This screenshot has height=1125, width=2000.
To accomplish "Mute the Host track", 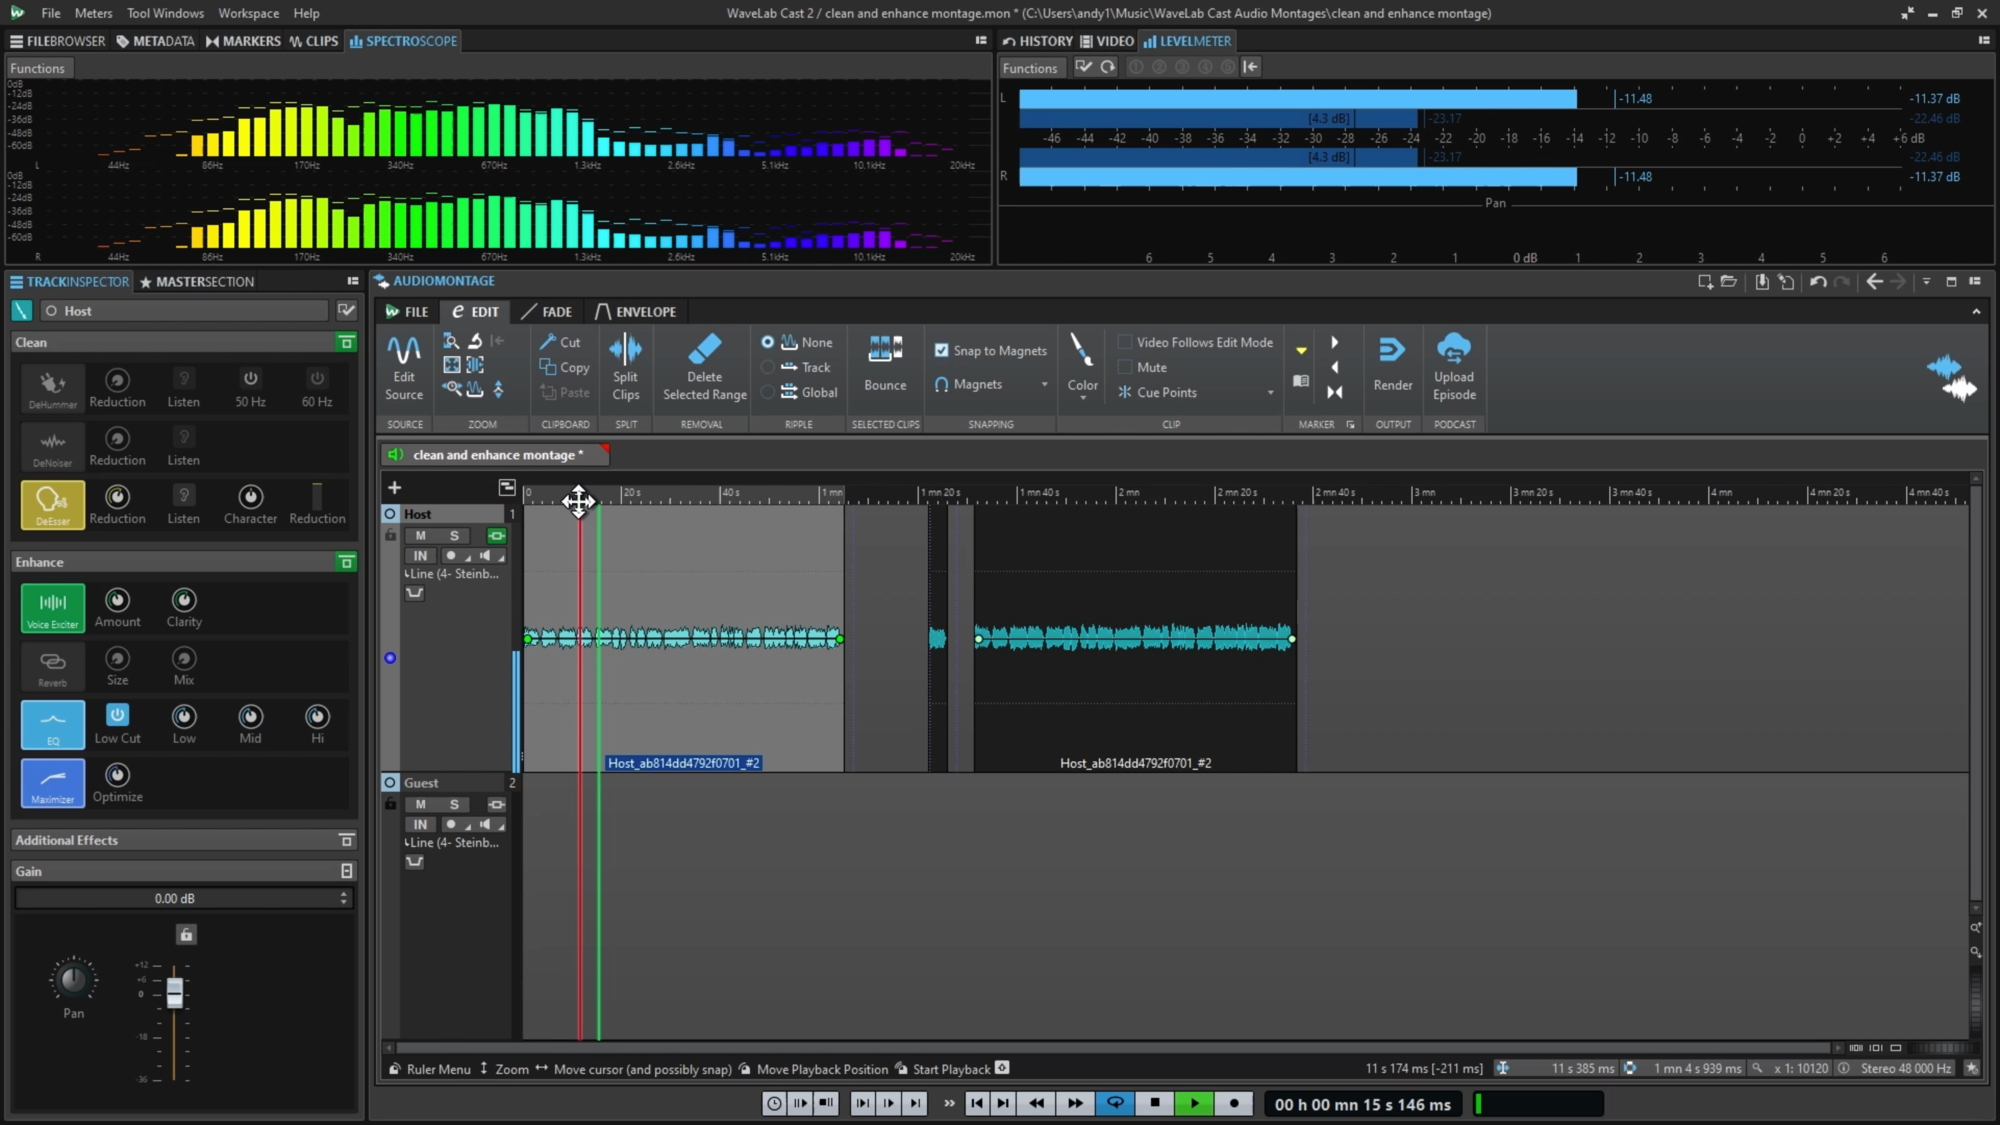I will click(x=421, y=536).
